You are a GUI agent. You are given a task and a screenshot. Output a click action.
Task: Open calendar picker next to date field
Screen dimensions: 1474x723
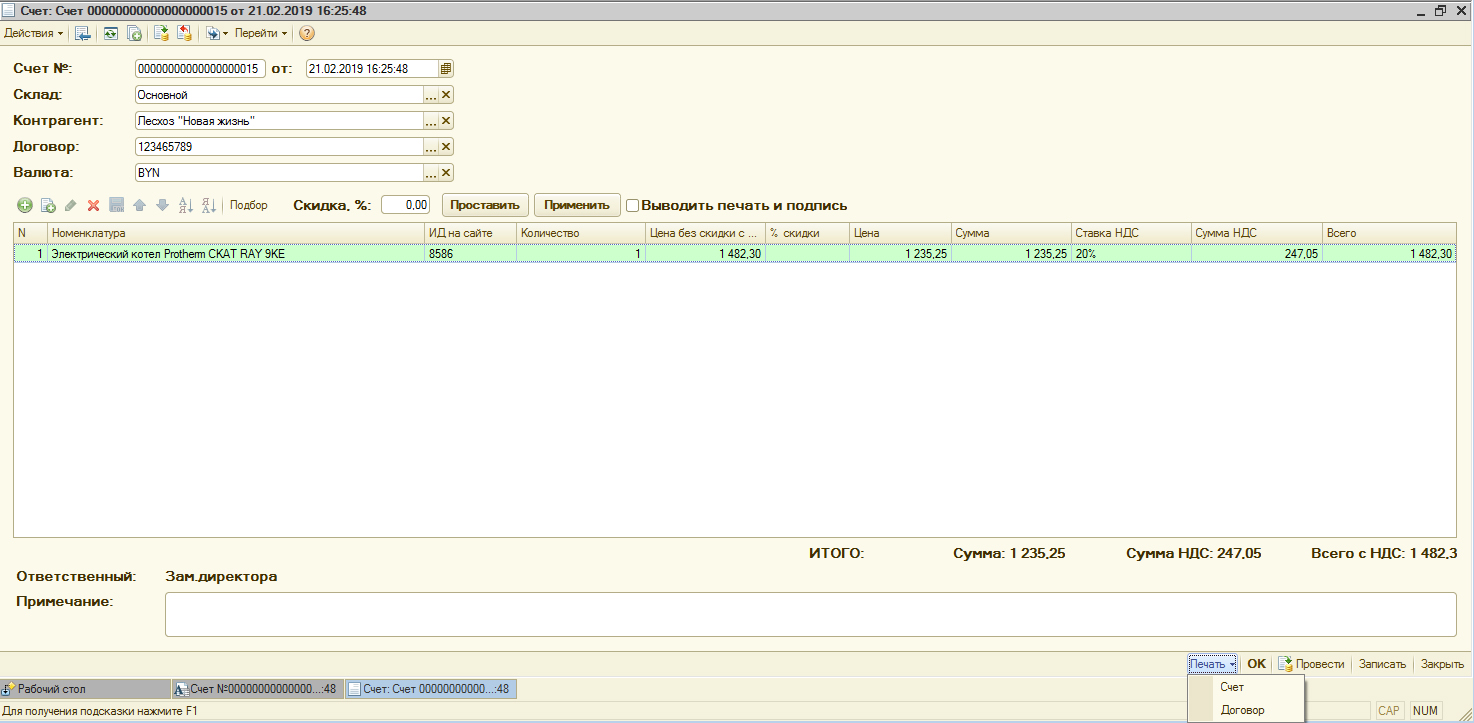pos(446,69)
